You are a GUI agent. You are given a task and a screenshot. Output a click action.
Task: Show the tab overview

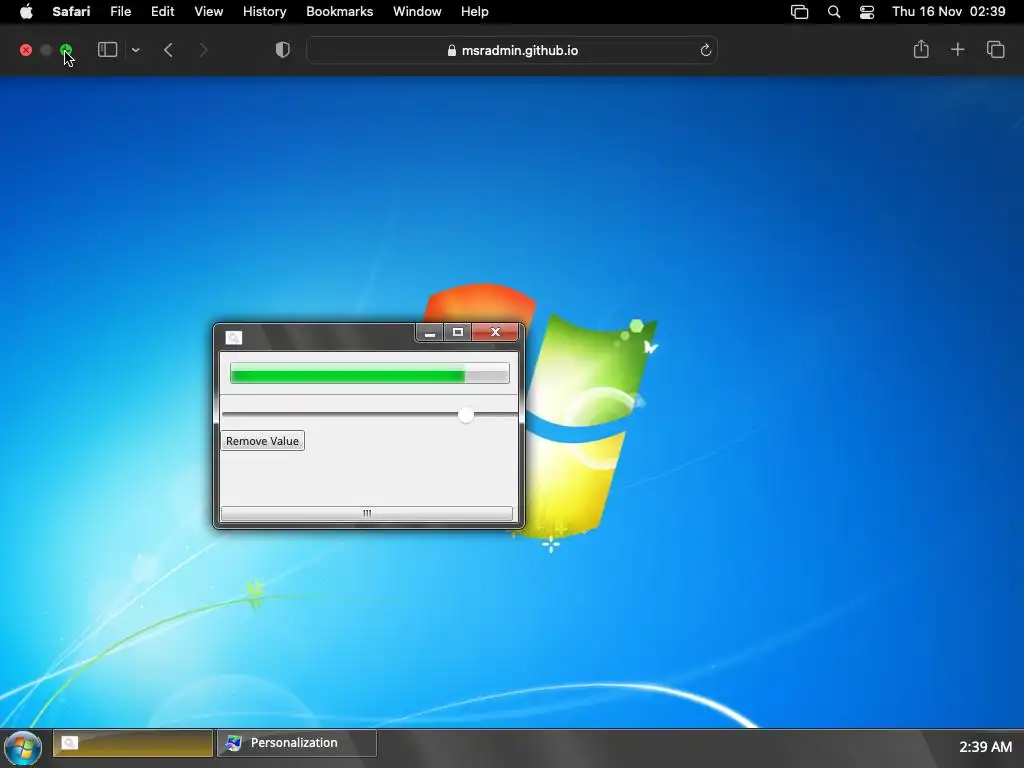point(995,50)
